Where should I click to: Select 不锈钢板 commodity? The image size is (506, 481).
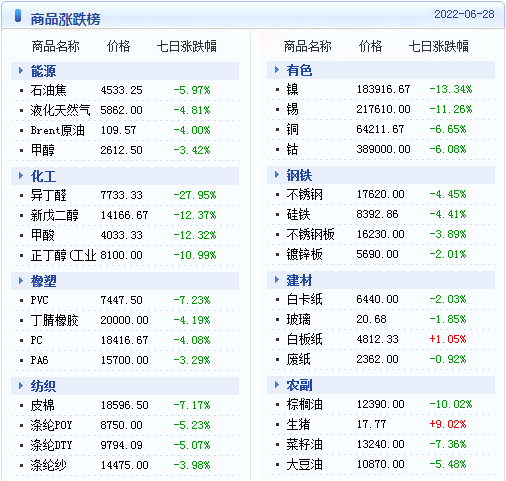point(311,234)
